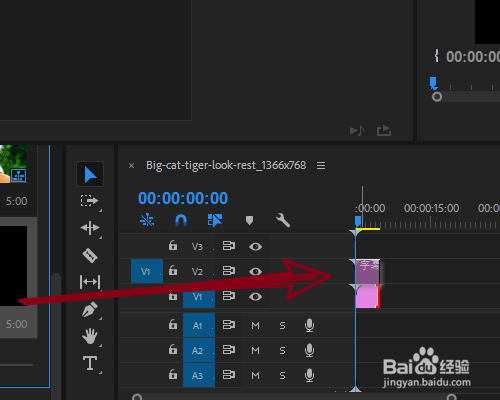Image resolution: width=500 pixels, height=400 pixels.
Task: Select the Selection tool arrow
Action: tap(90, 174)
